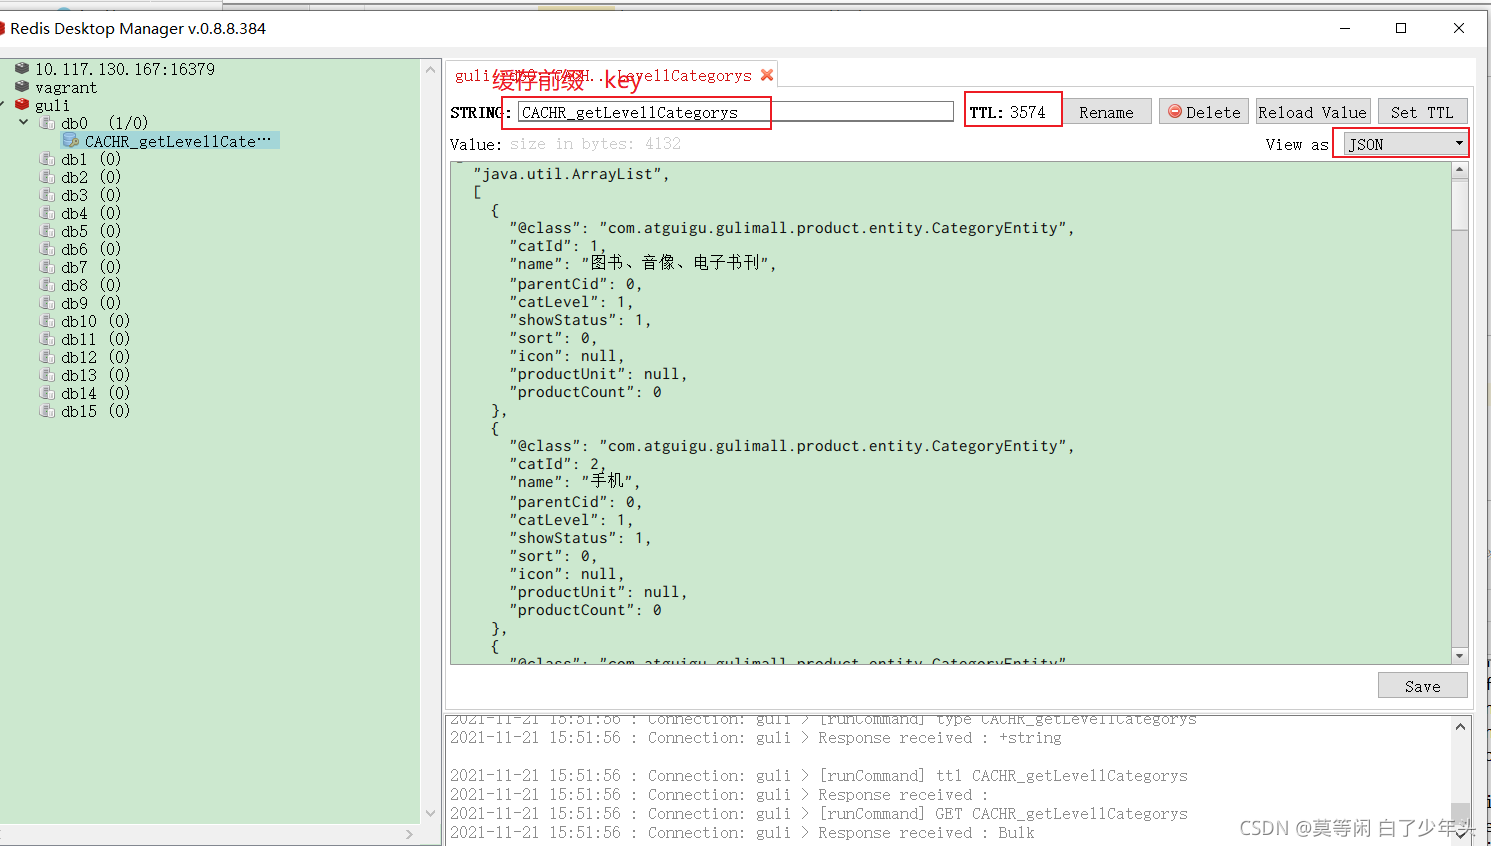1491x846 pixels.
Task: Click the db12 database icon
Action: 47,357
